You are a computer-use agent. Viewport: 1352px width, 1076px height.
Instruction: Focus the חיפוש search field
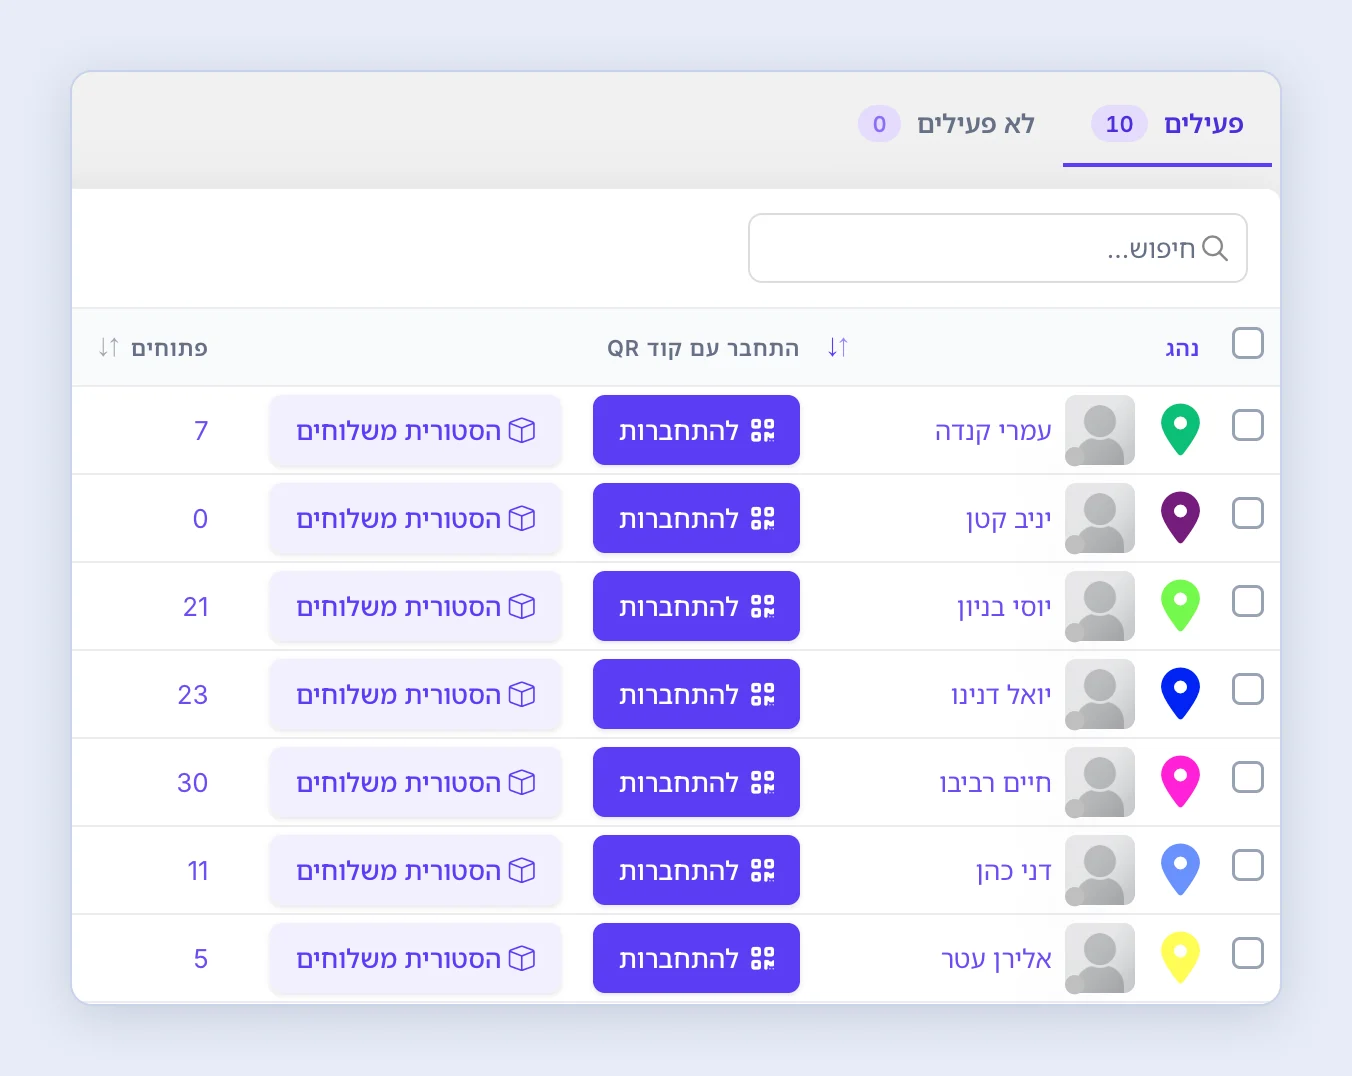pos(998,248)
